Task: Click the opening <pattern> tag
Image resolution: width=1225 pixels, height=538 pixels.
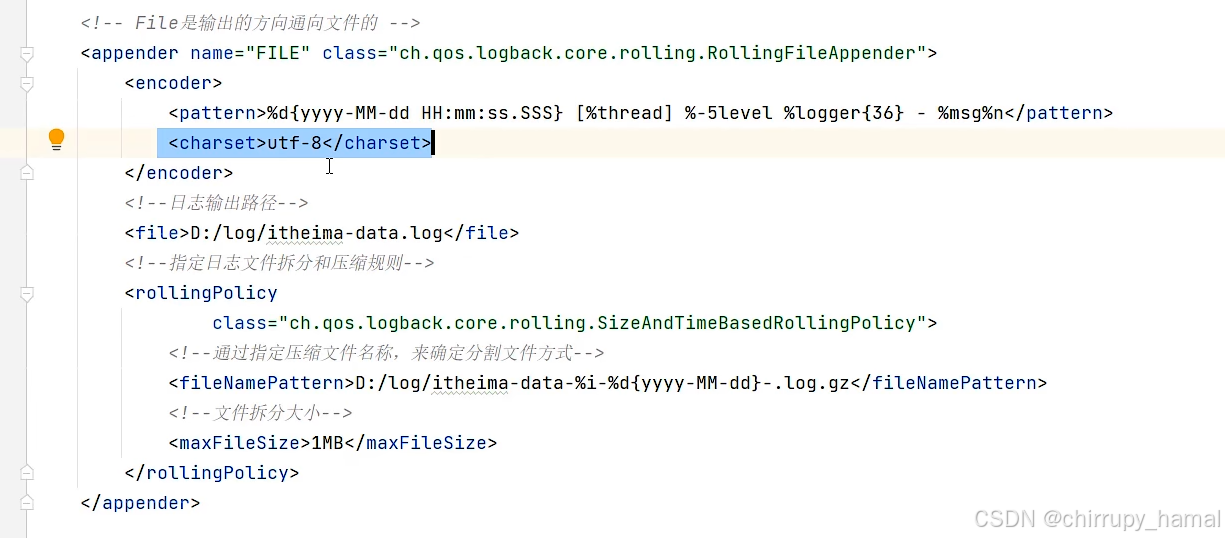Action: pyautogui.click(x=217, y=113)
